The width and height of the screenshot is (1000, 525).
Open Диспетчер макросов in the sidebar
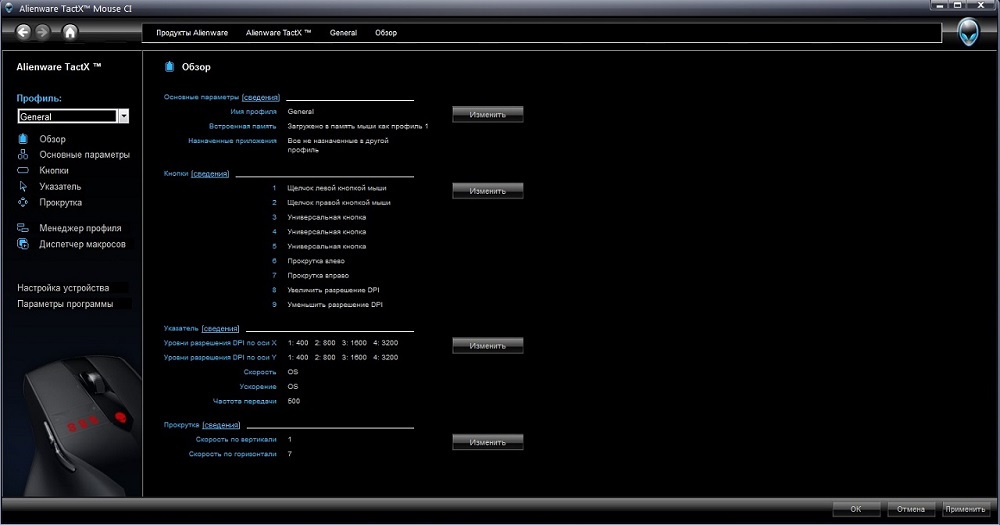(x=82, y=244)
